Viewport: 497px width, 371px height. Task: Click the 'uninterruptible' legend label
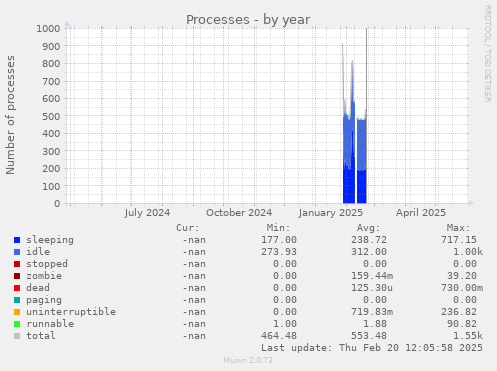pyautogui.click(x=71, y=312)
